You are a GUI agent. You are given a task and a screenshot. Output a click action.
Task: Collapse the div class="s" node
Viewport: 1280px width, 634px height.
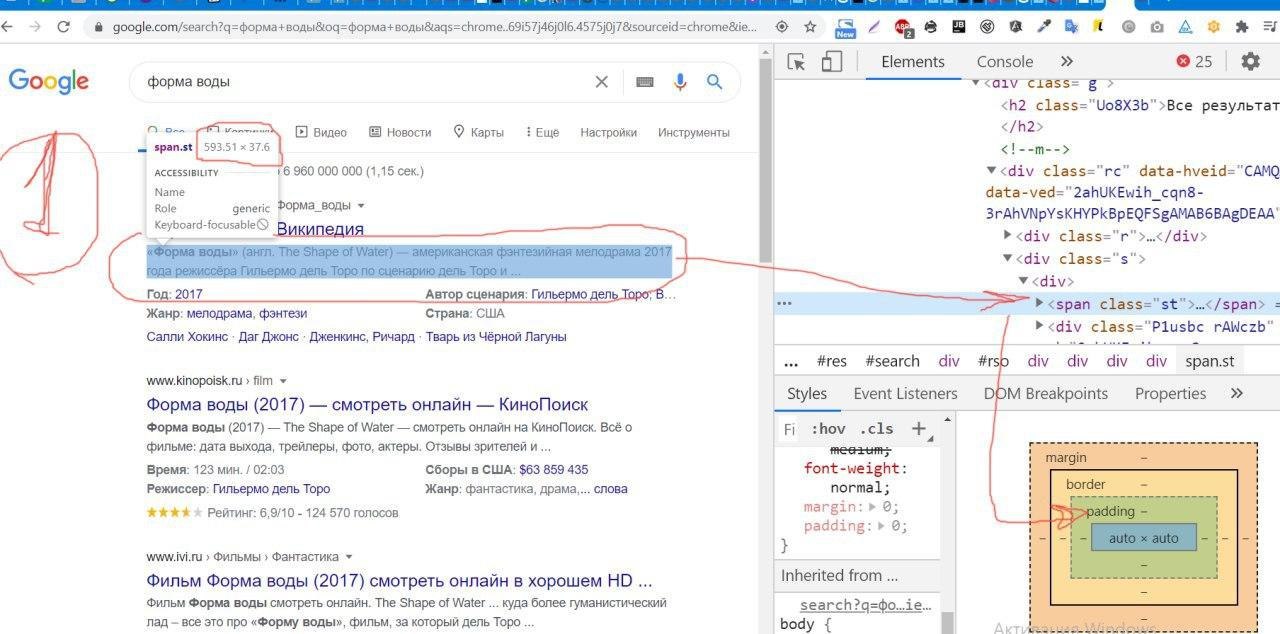[1008, 259]
